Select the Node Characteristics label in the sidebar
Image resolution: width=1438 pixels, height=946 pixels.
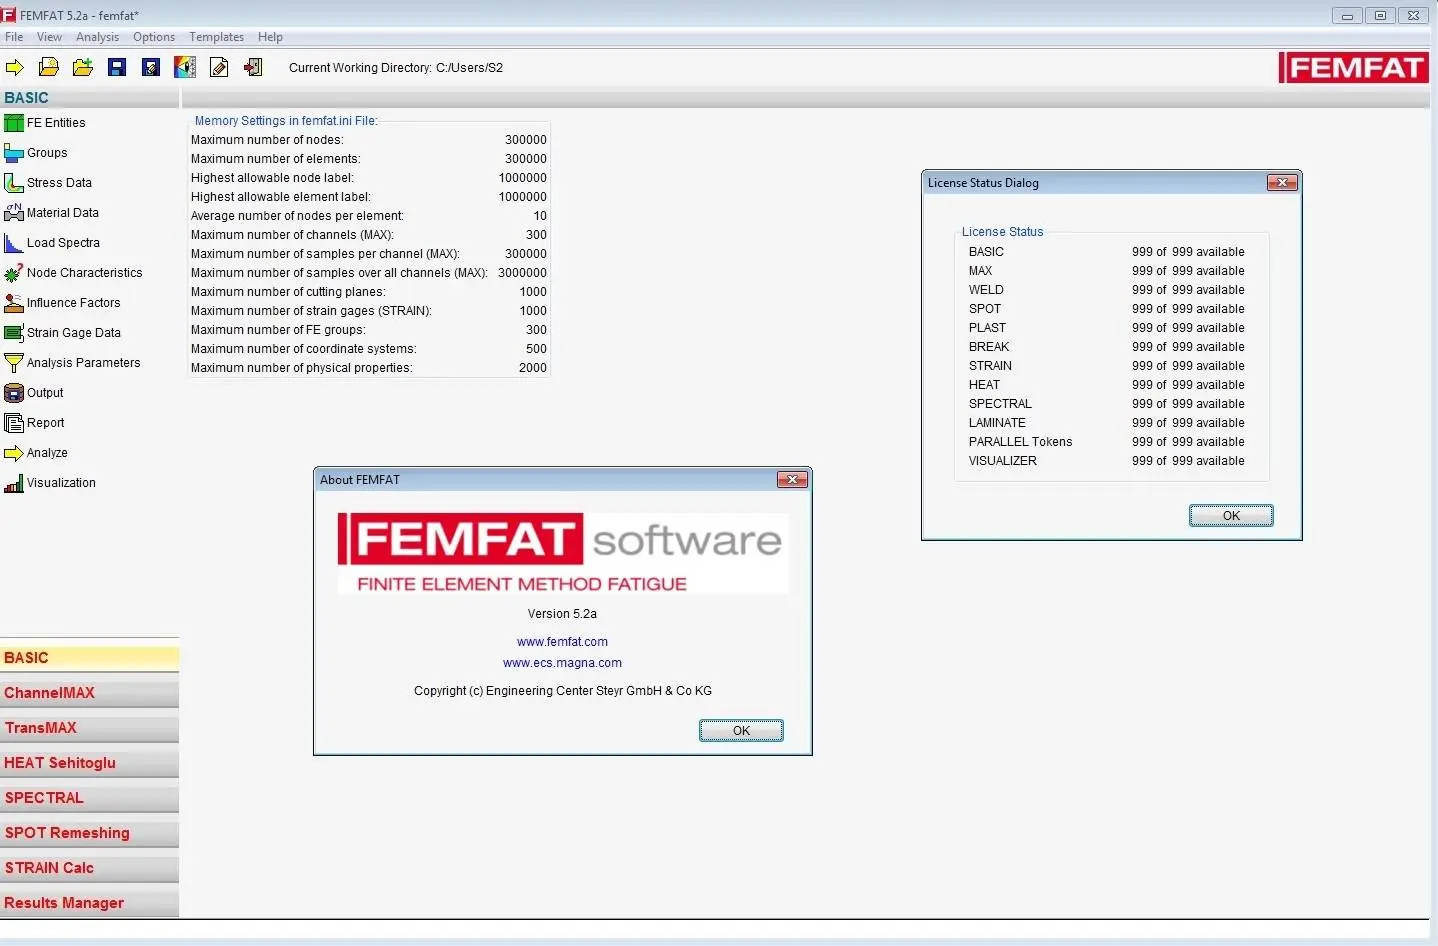(x=84, y=273)
